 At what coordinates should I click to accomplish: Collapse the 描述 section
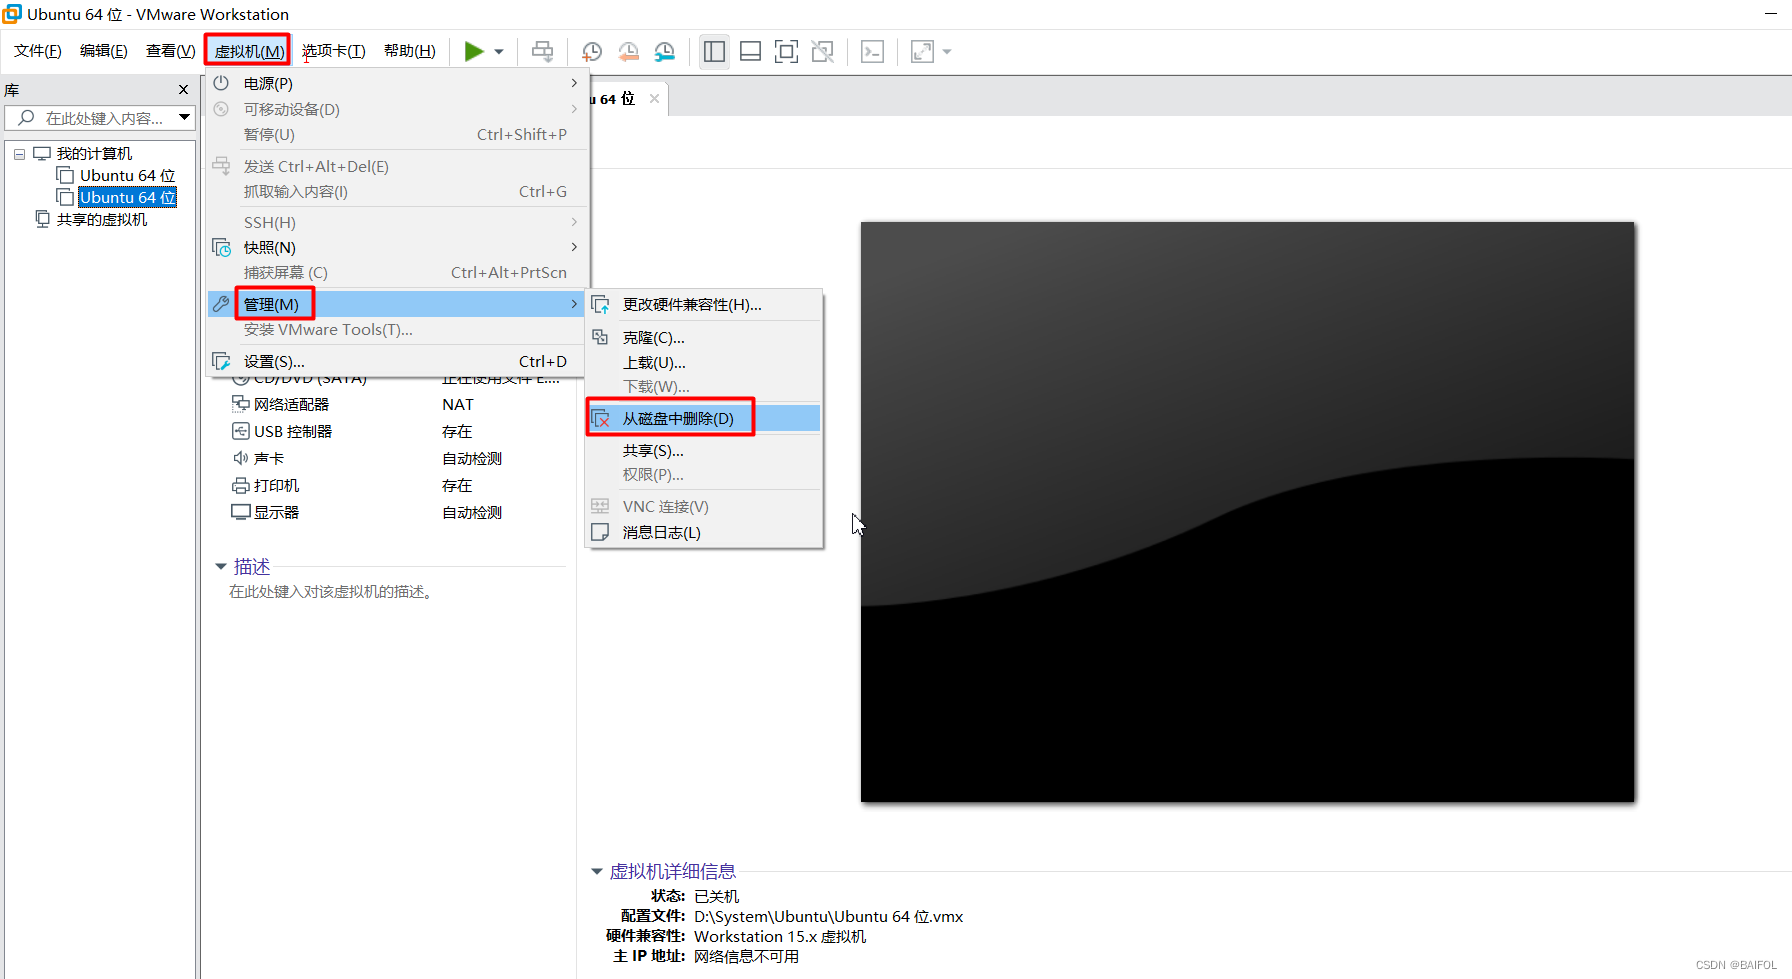221,567
